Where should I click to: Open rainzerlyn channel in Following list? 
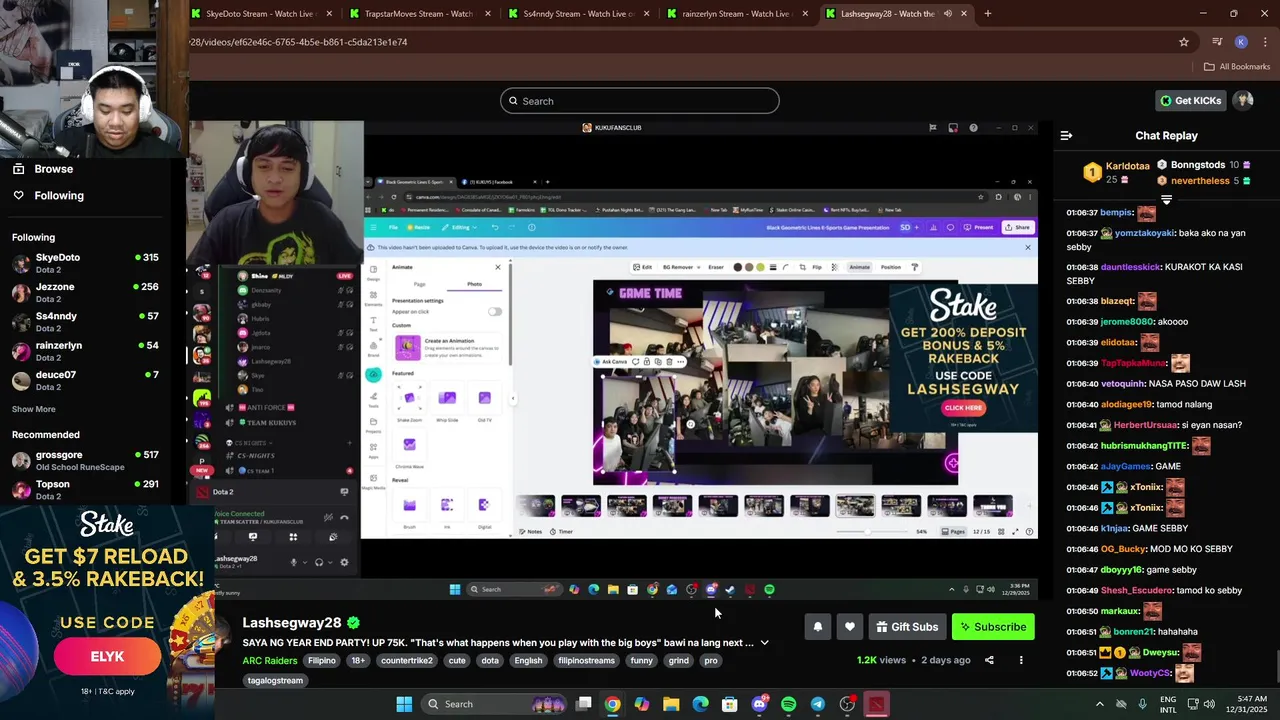coord(86,352)
